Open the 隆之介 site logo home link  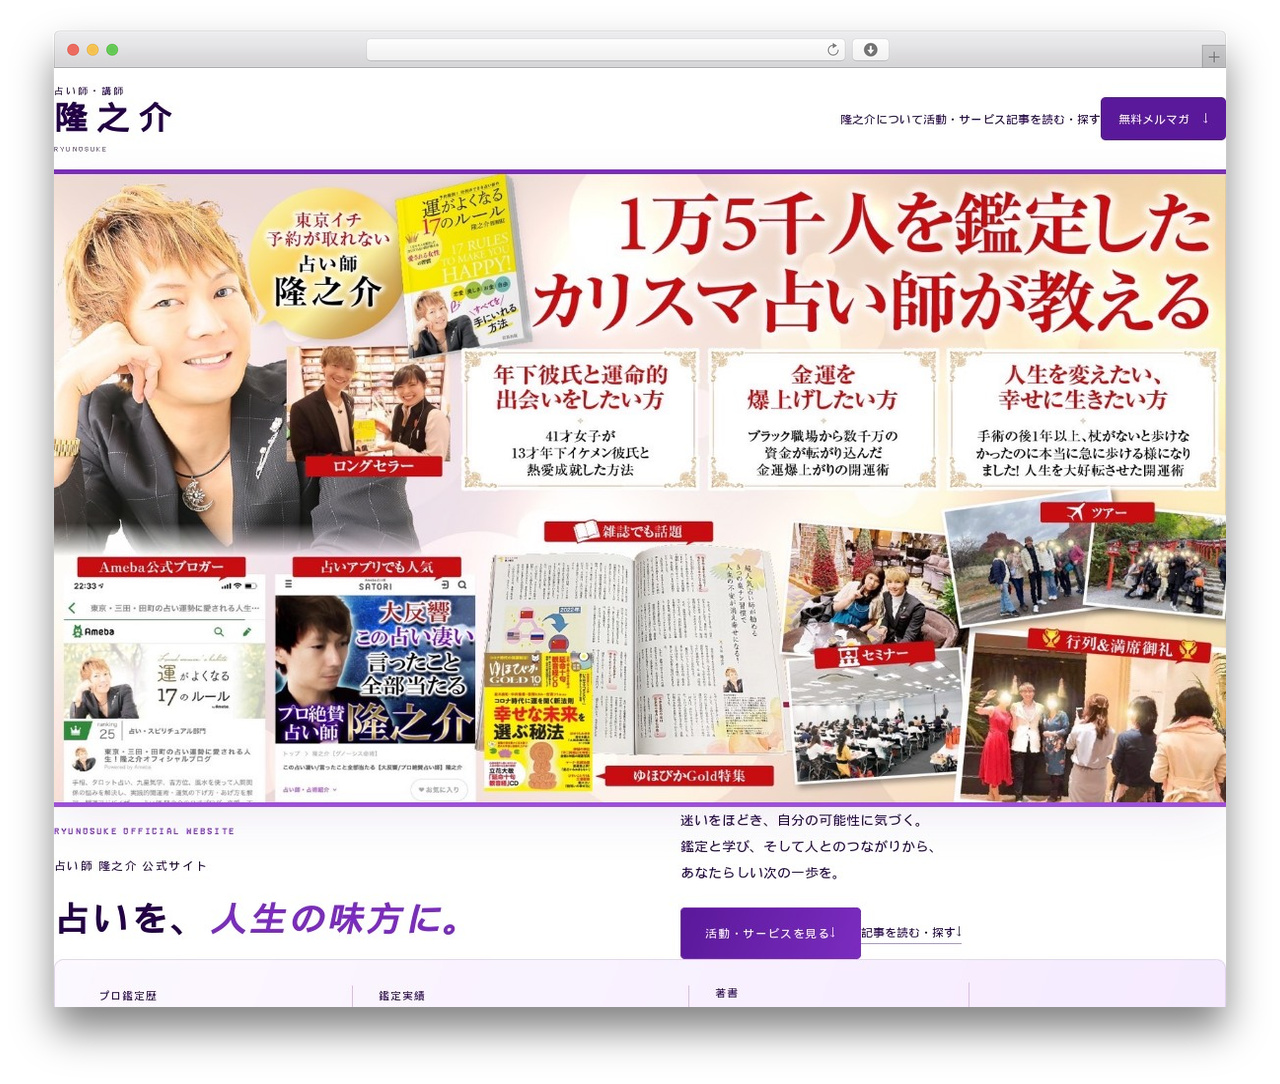[113, 118]
